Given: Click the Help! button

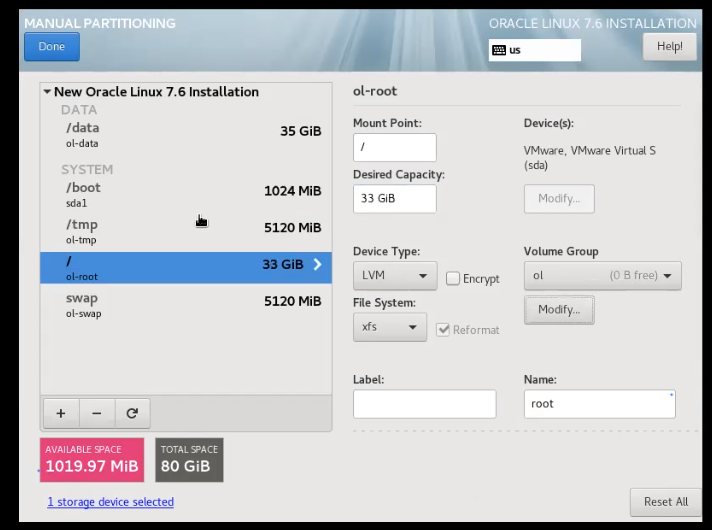Looking at the screenshot, I should click(669, 46).
